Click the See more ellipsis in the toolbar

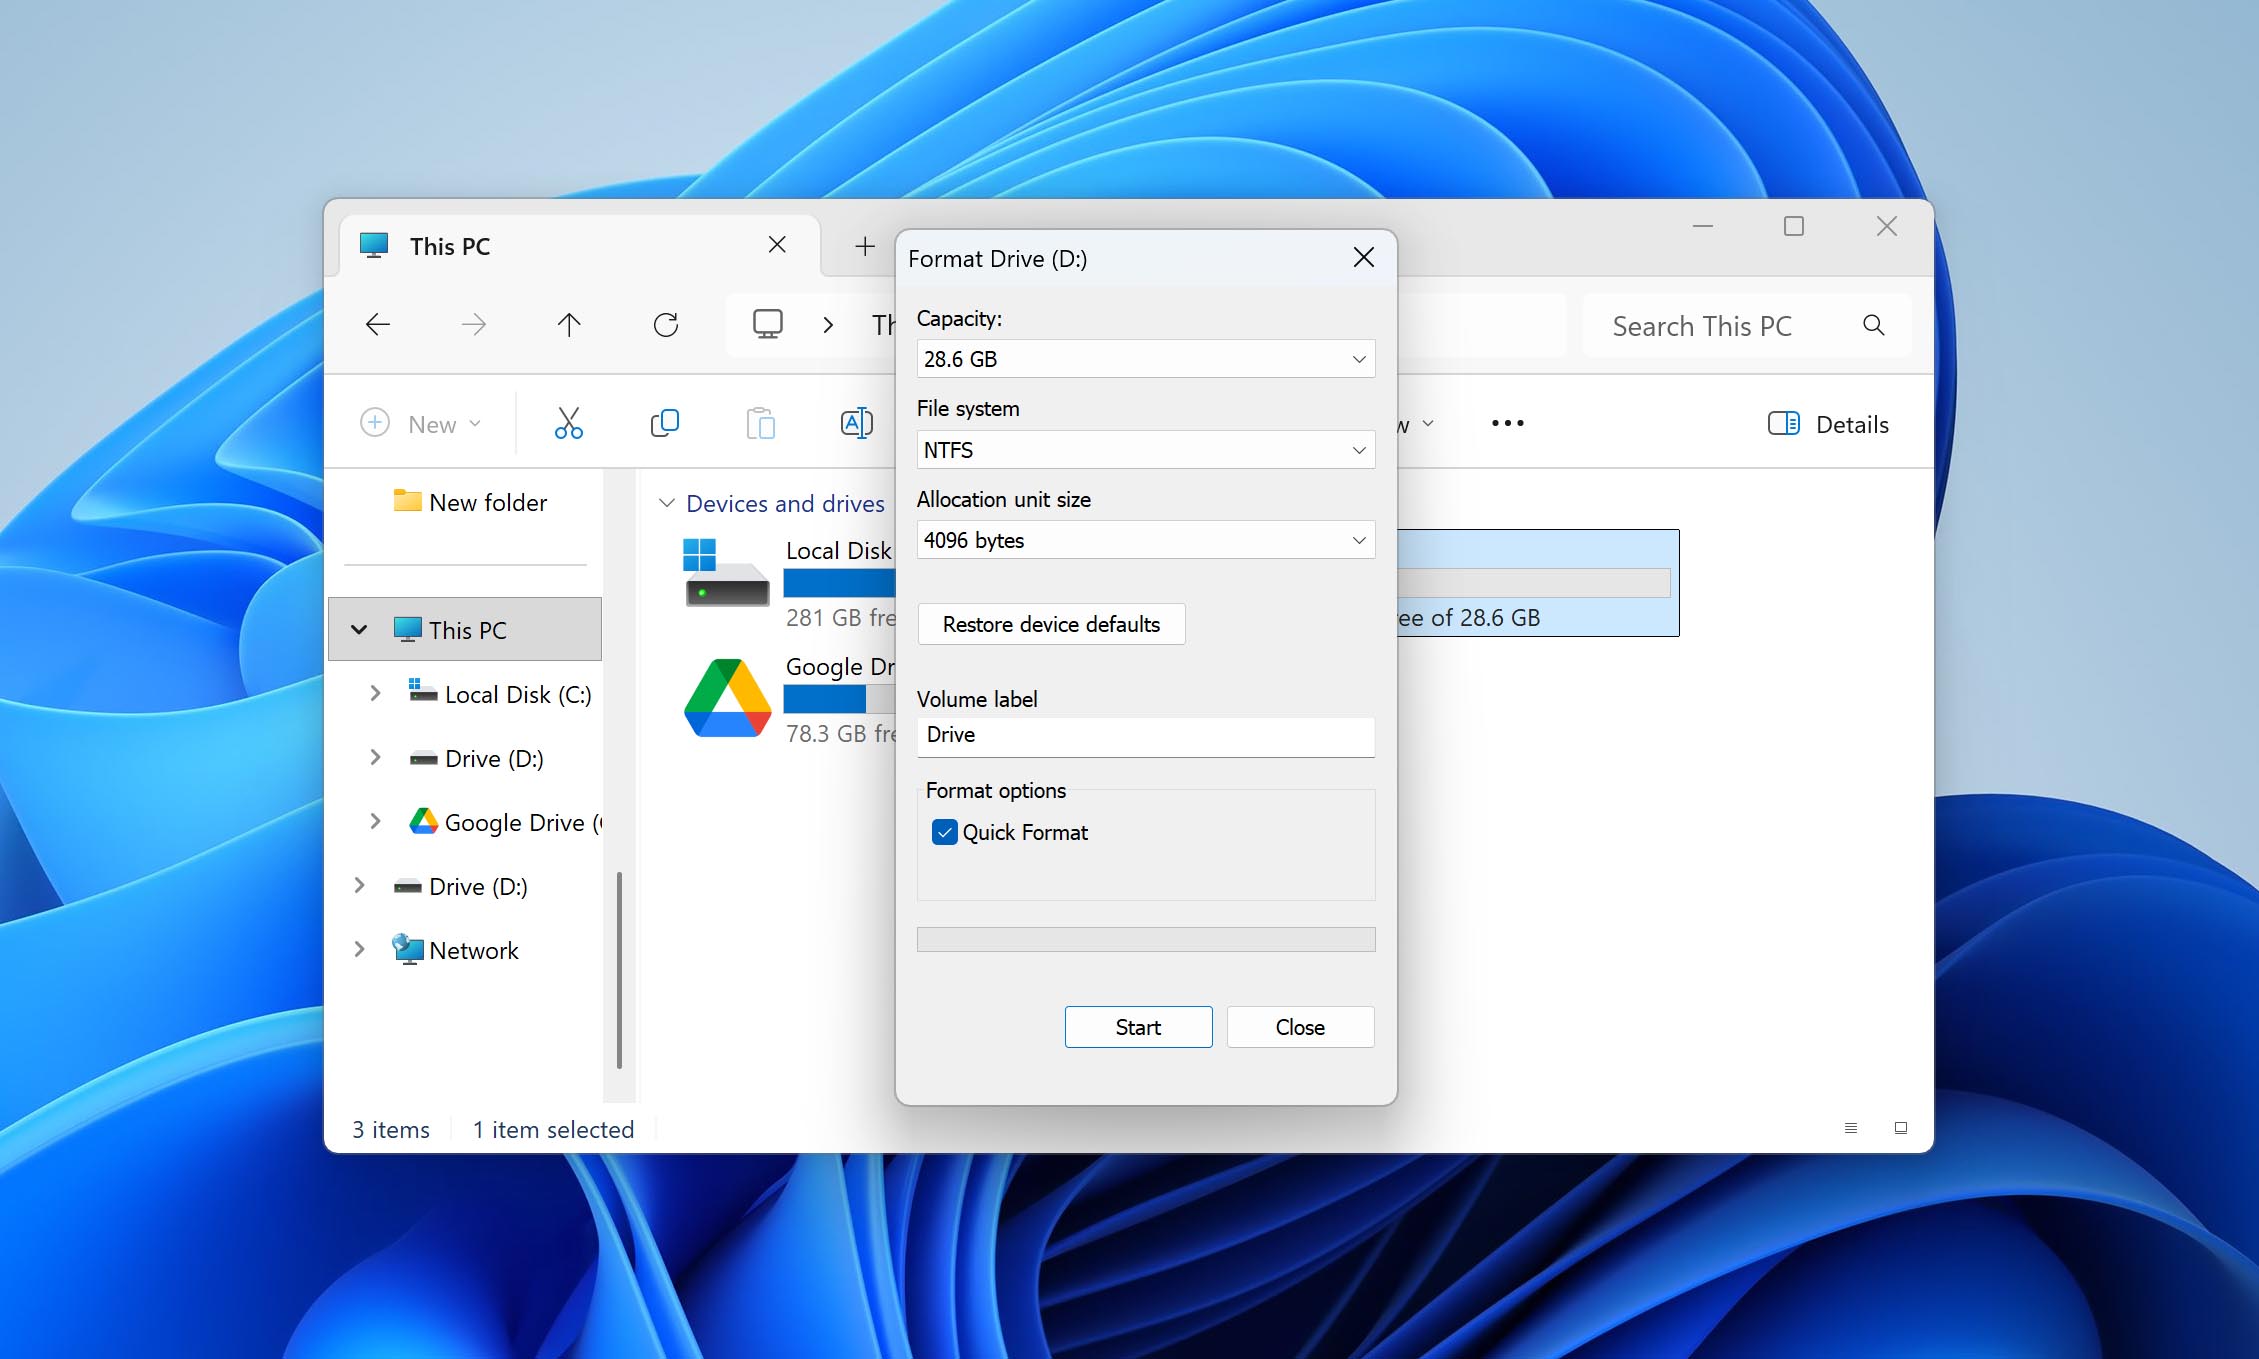pos(1506,423)
